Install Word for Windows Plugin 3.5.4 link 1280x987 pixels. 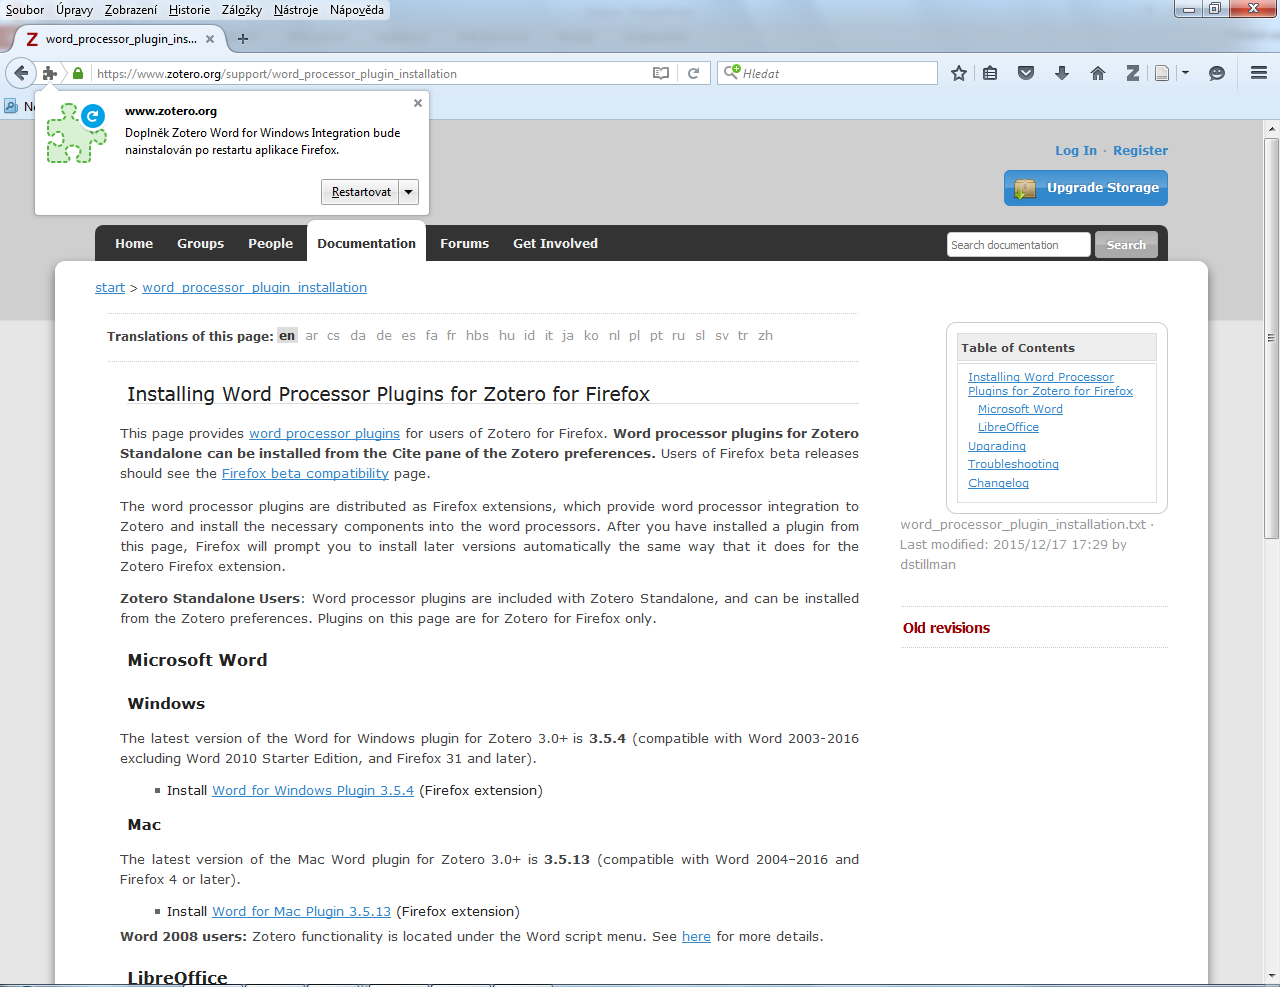point(313,791)
